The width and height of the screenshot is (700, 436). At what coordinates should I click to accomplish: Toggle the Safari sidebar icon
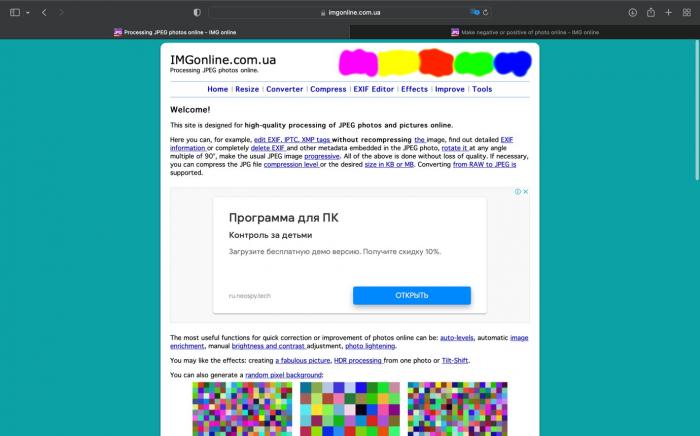click(15, 12)
